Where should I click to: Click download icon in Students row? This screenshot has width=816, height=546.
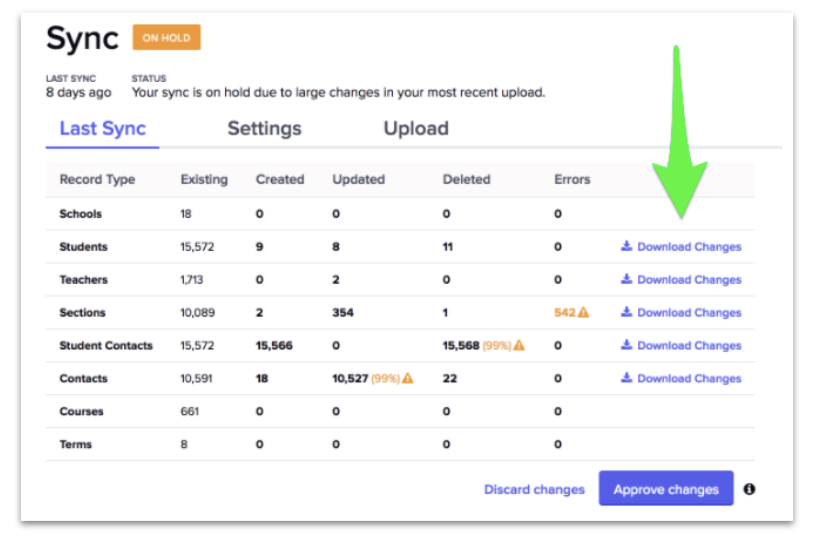point(627,246)
